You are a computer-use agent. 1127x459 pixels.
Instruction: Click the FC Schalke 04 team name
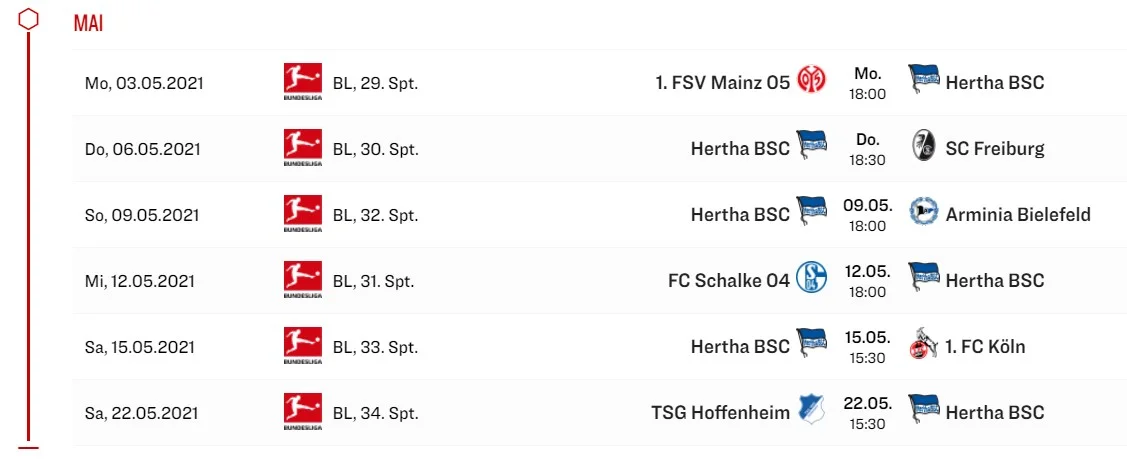pos(729,281)
